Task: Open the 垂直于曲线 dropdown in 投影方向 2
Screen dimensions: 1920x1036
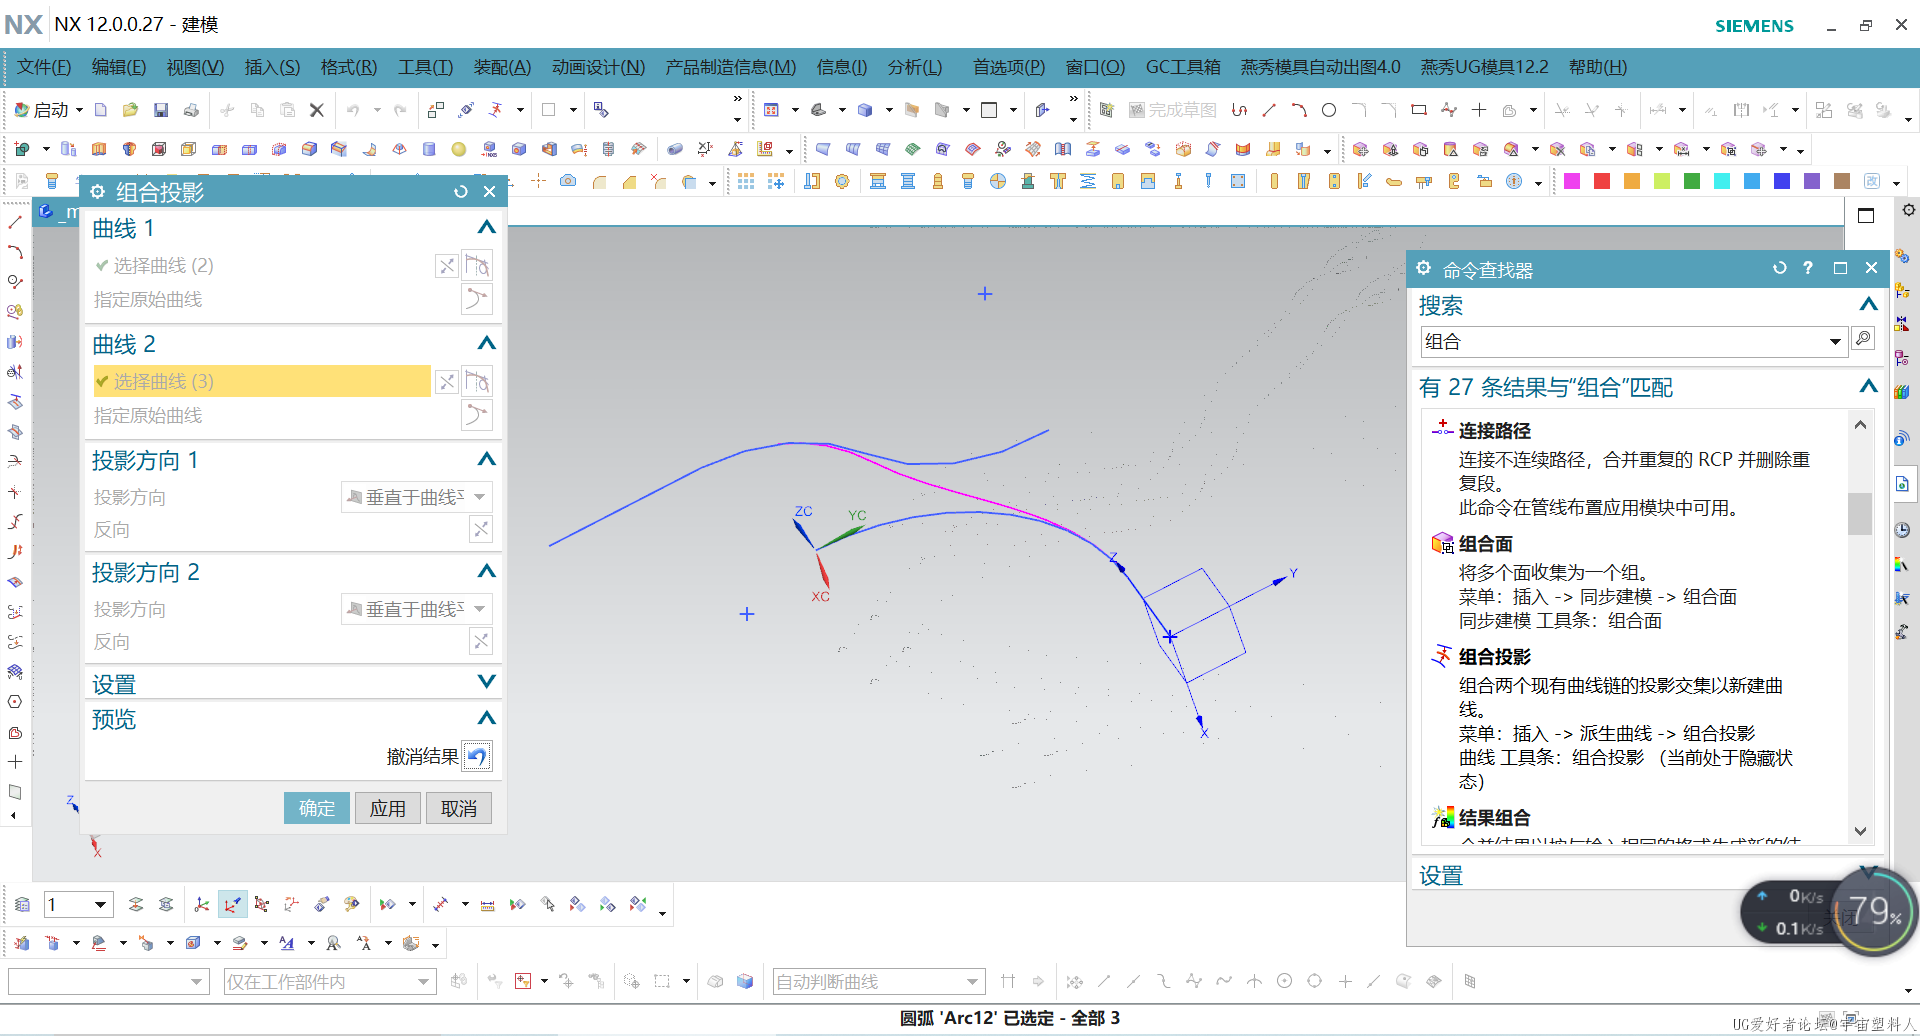Action: coord(417,609)
